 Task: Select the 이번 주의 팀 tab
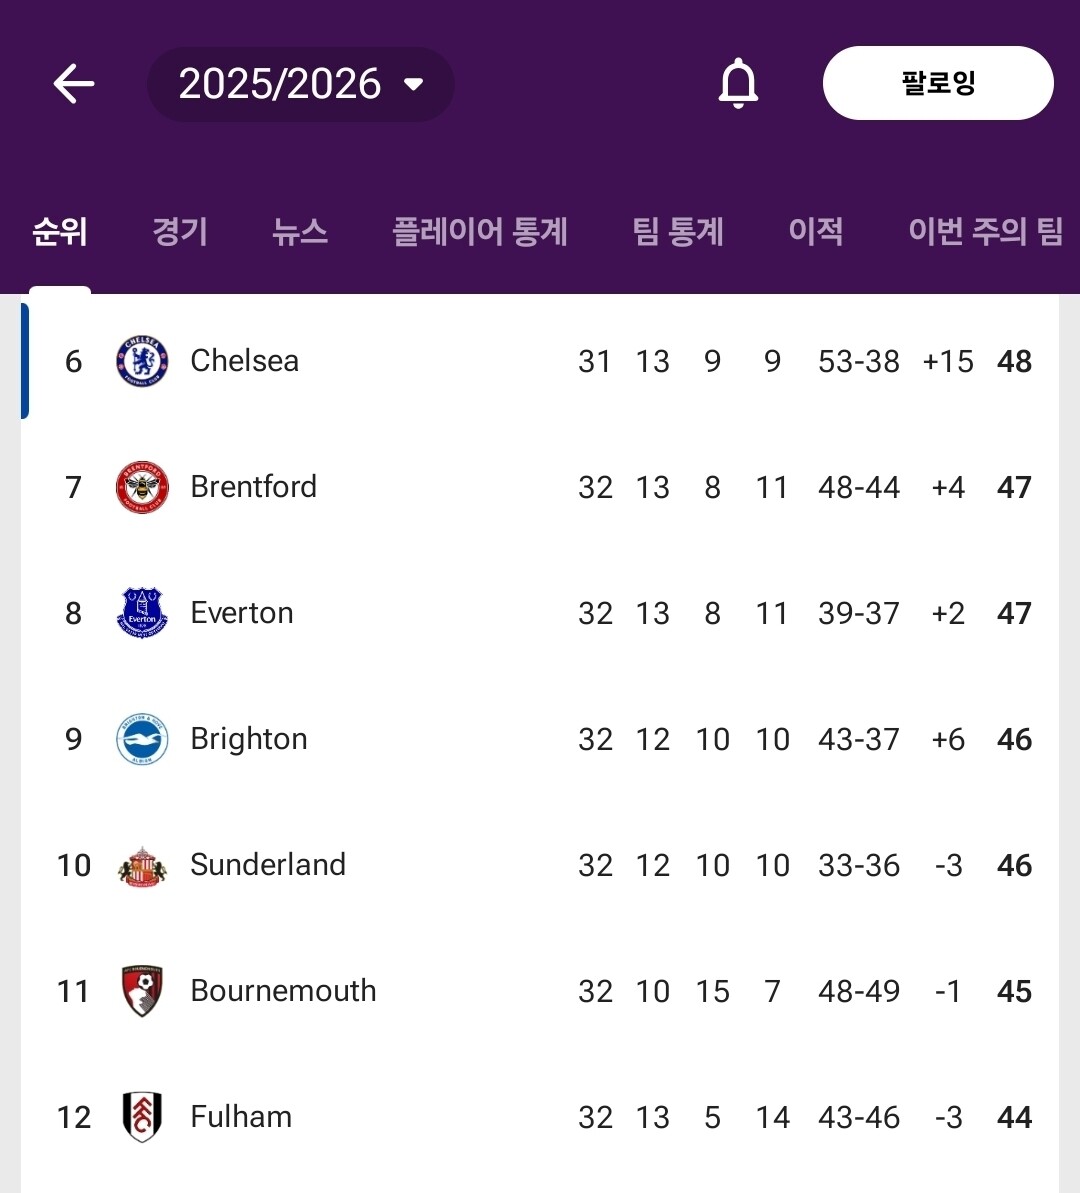985,232
